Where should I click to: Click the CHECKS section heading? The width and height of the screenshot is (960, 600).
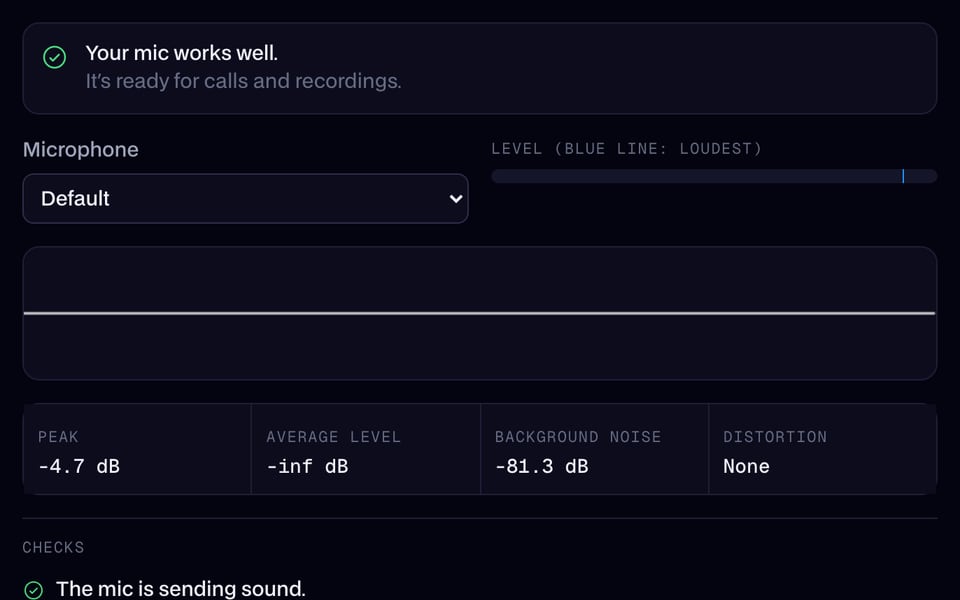[x=53, y=547]
